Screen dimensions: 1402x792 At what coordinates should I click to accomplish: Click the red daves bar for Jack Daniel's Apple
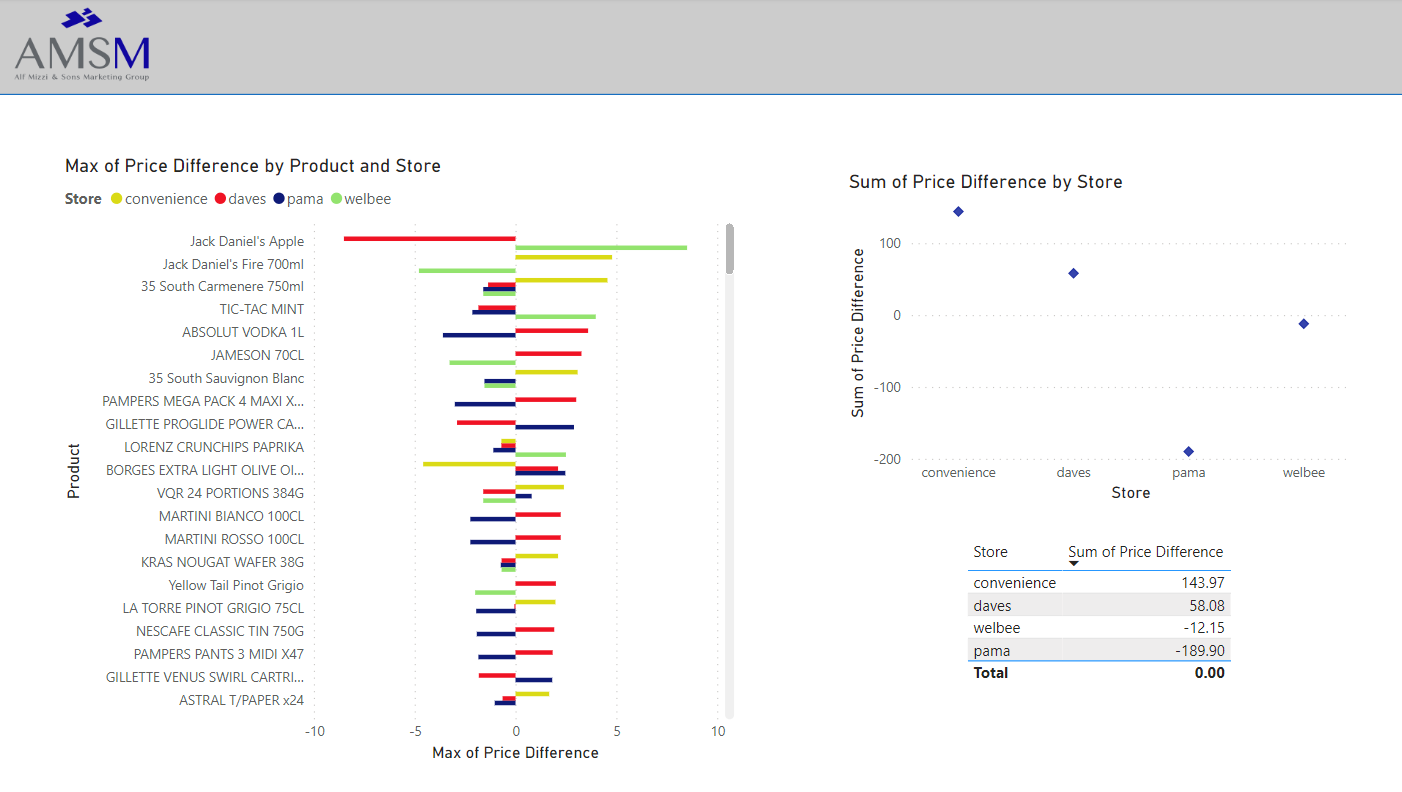pos(429,238)
